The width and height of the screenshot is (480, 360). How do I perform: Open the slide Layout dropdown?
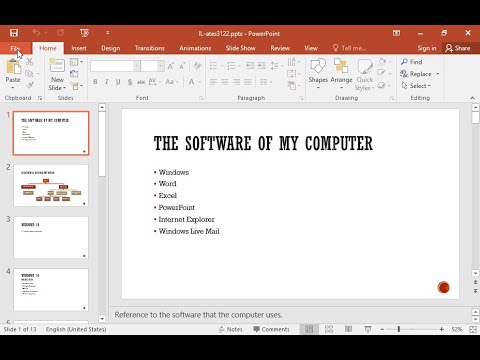coord(76,62)
